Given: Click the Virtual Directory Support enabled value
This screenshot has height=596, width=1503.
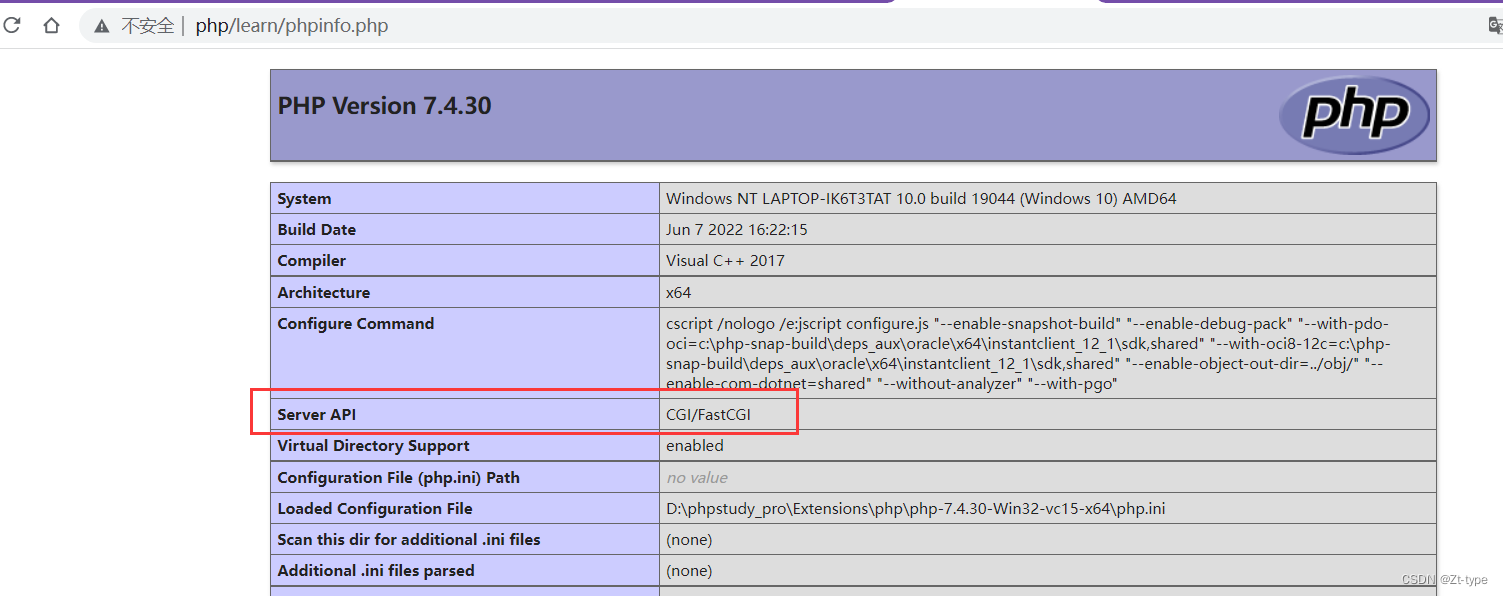Looking at the screenshot, I should (x=694, y=445).
